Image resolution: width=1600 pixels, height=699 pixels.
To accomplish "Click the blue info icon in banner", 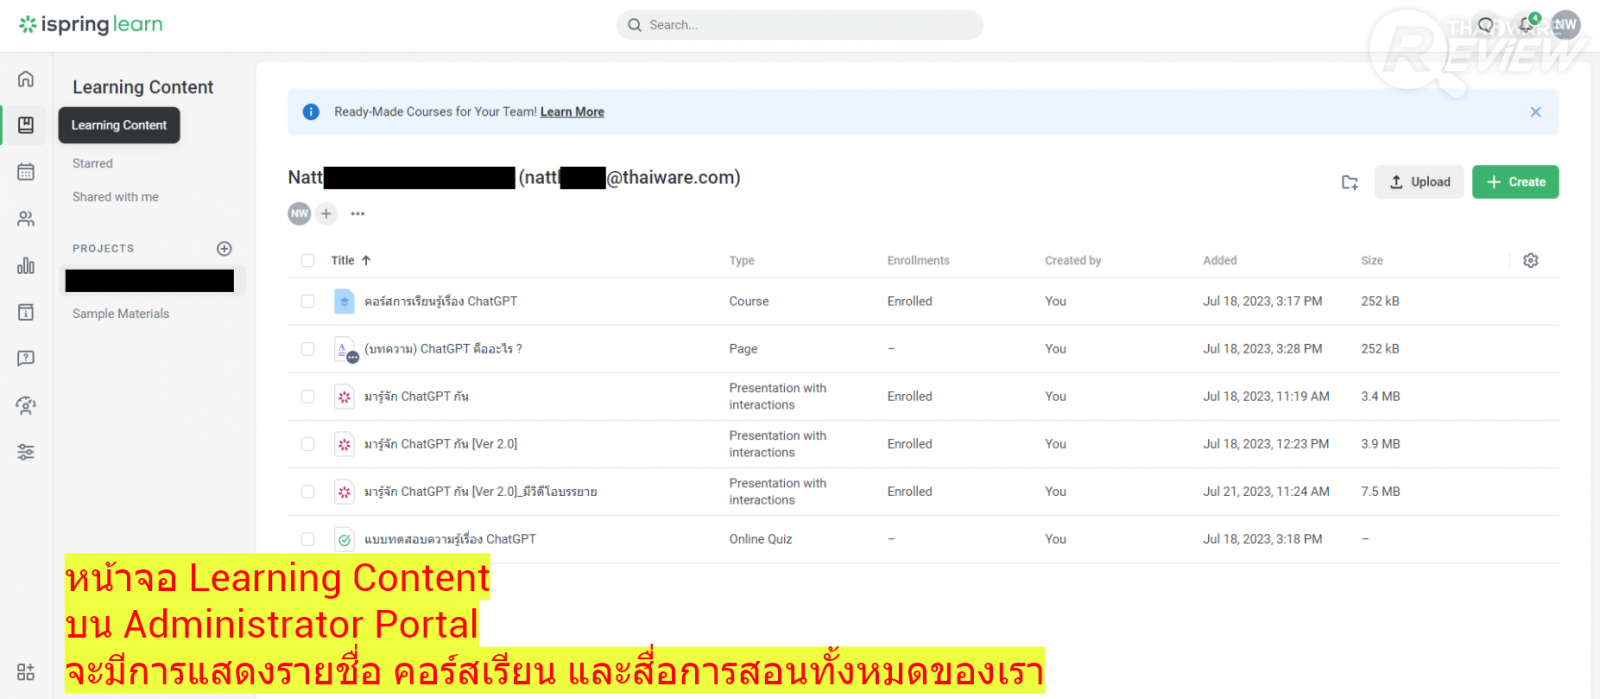I will tap(311, 112).
